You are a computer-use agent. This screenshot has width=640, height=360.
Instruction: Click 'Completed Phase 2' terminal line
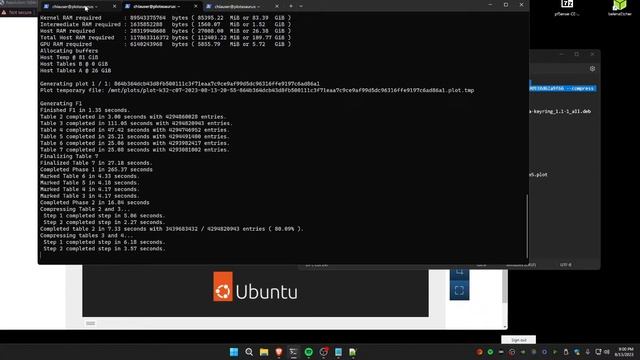pyautogui.click(x=95, y=202)
